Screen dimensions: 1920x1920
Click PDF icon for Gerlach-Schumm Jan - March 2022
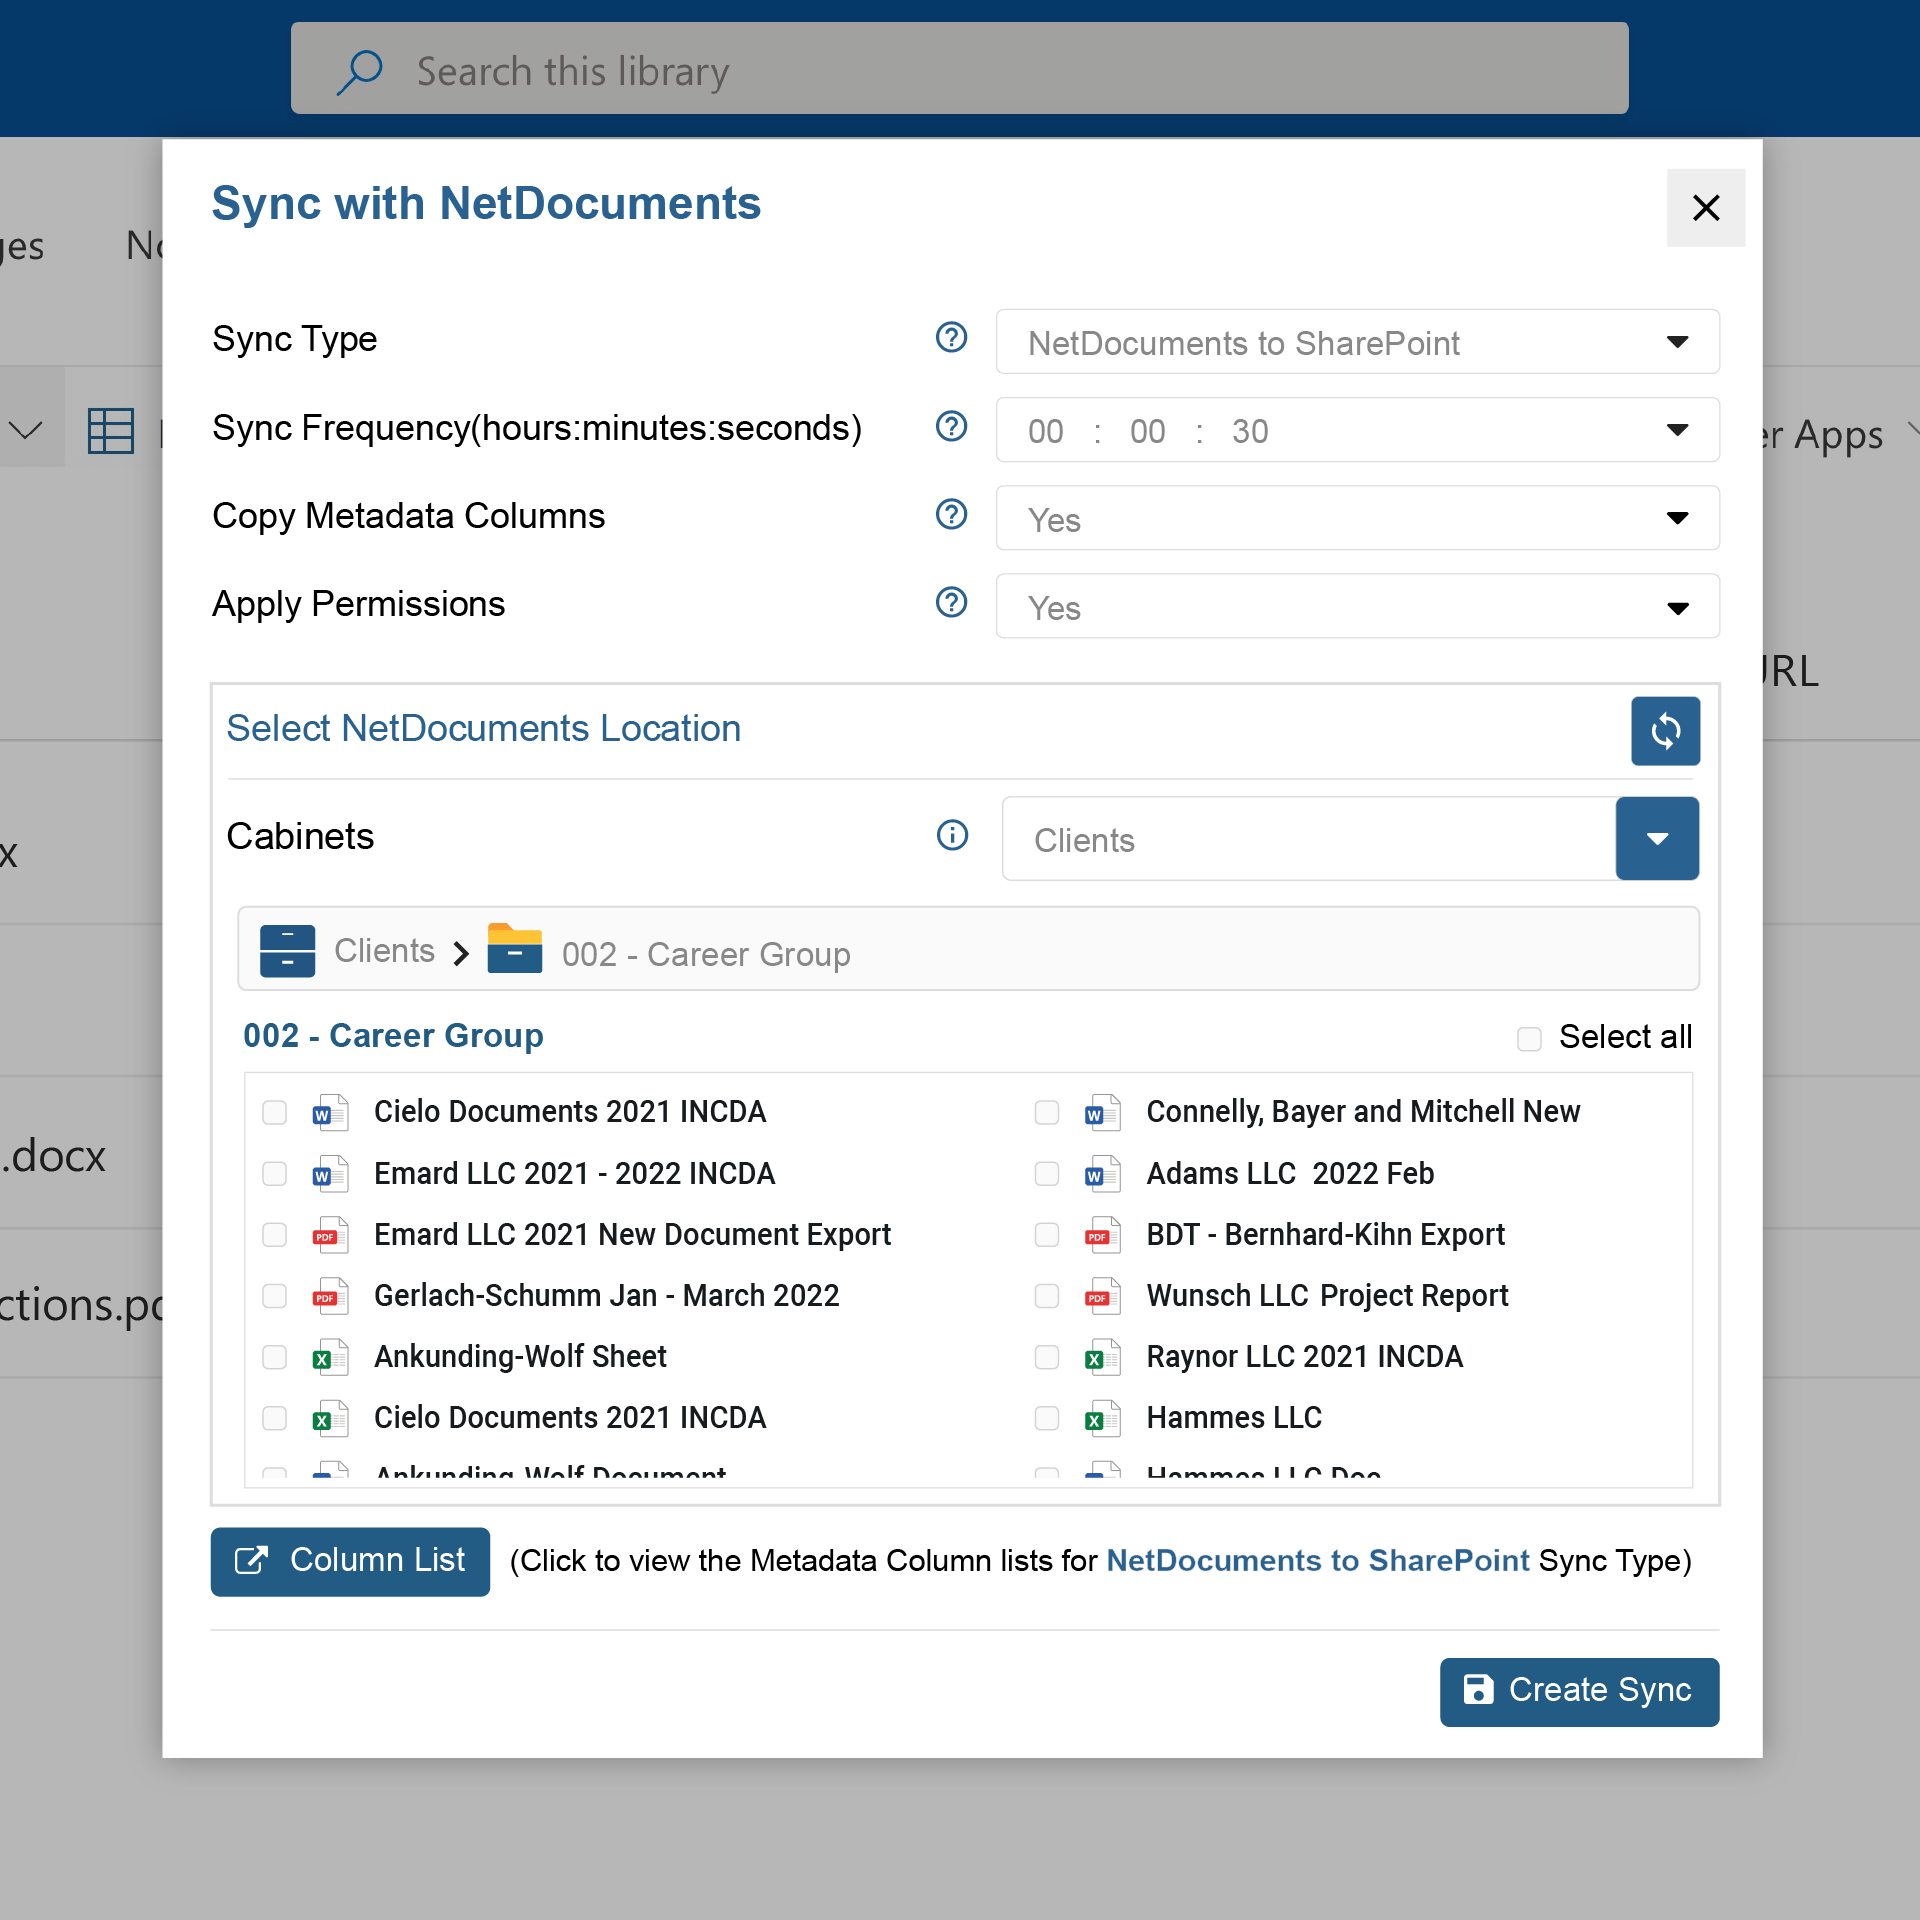coord(330,1296)
